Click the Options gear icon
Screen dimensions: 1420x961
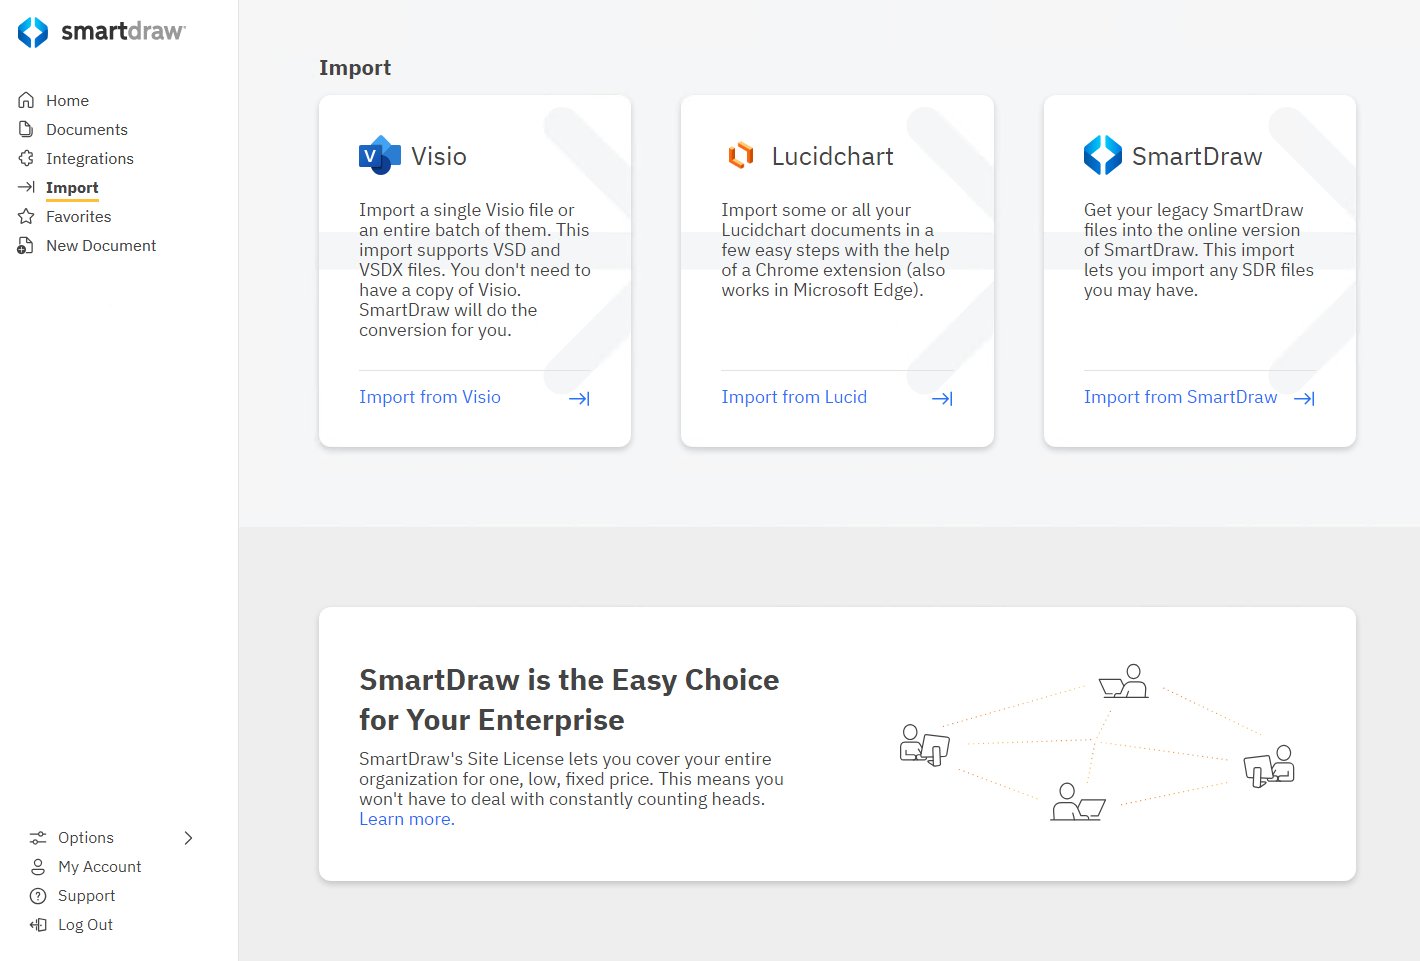pos(37,837)
